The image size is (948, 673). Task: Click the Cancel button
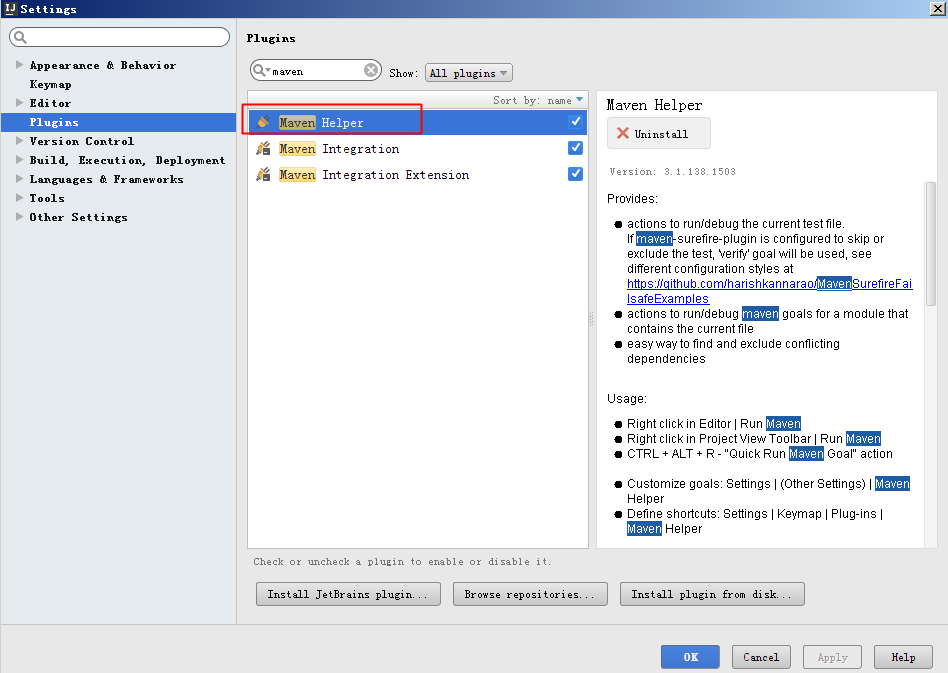[761, 657]
